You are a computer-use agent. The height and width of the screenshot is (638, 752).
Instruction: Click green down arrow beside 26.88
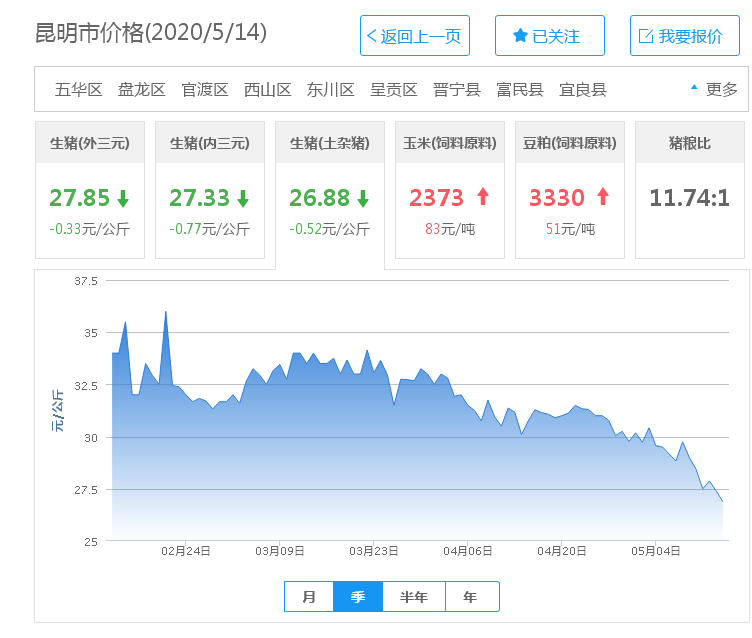tap(363, 198)
